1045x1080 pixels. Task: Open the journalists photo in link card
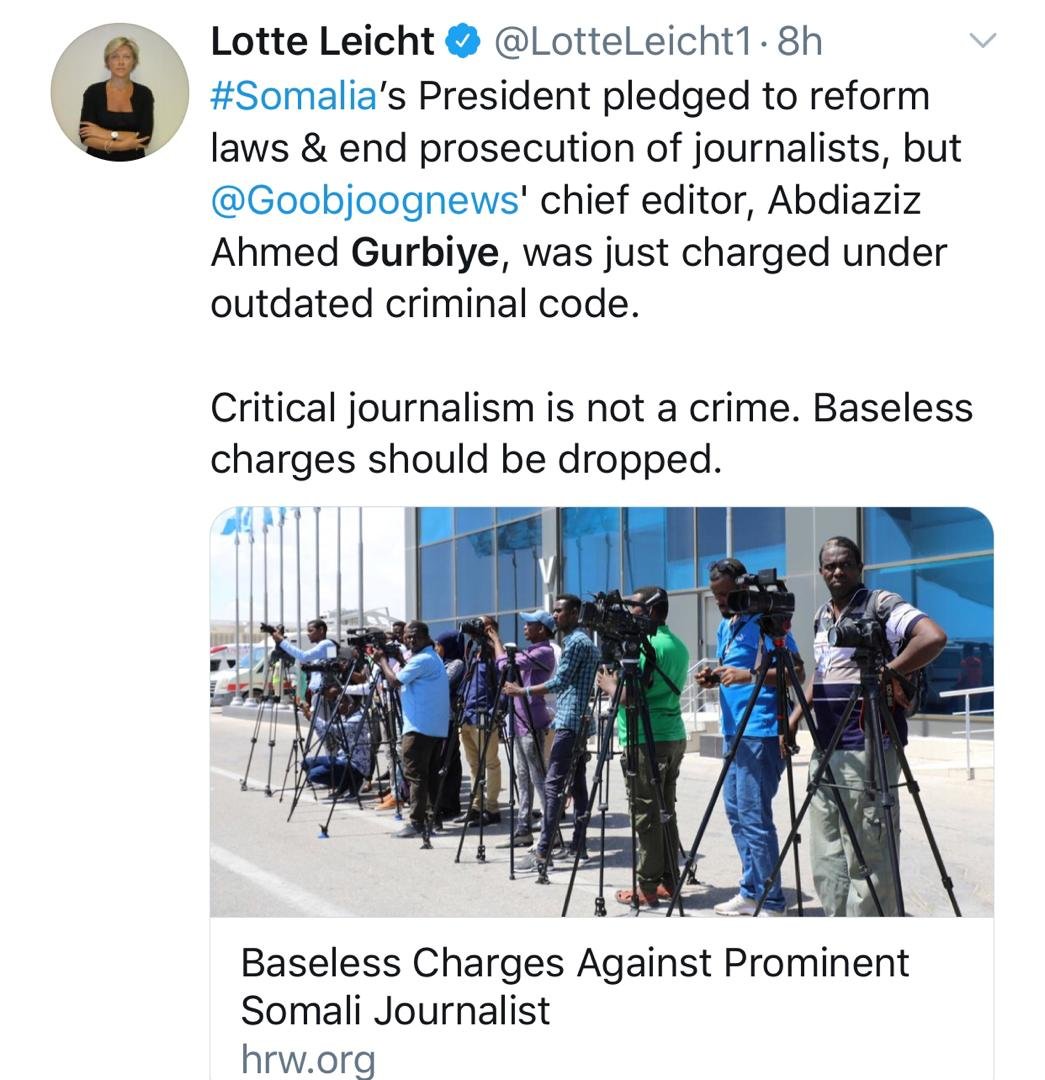tap(601, 711)
